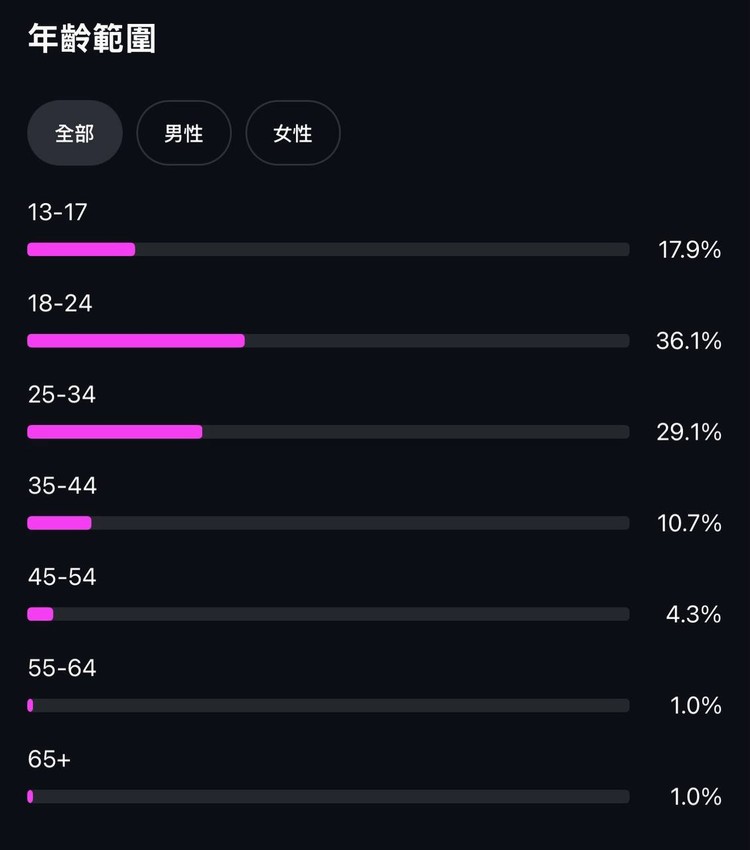The width and height of the screenshot is (750, 850).
Task: Tap the 36.1% percentage value
Action: click(x=688, y=341)
